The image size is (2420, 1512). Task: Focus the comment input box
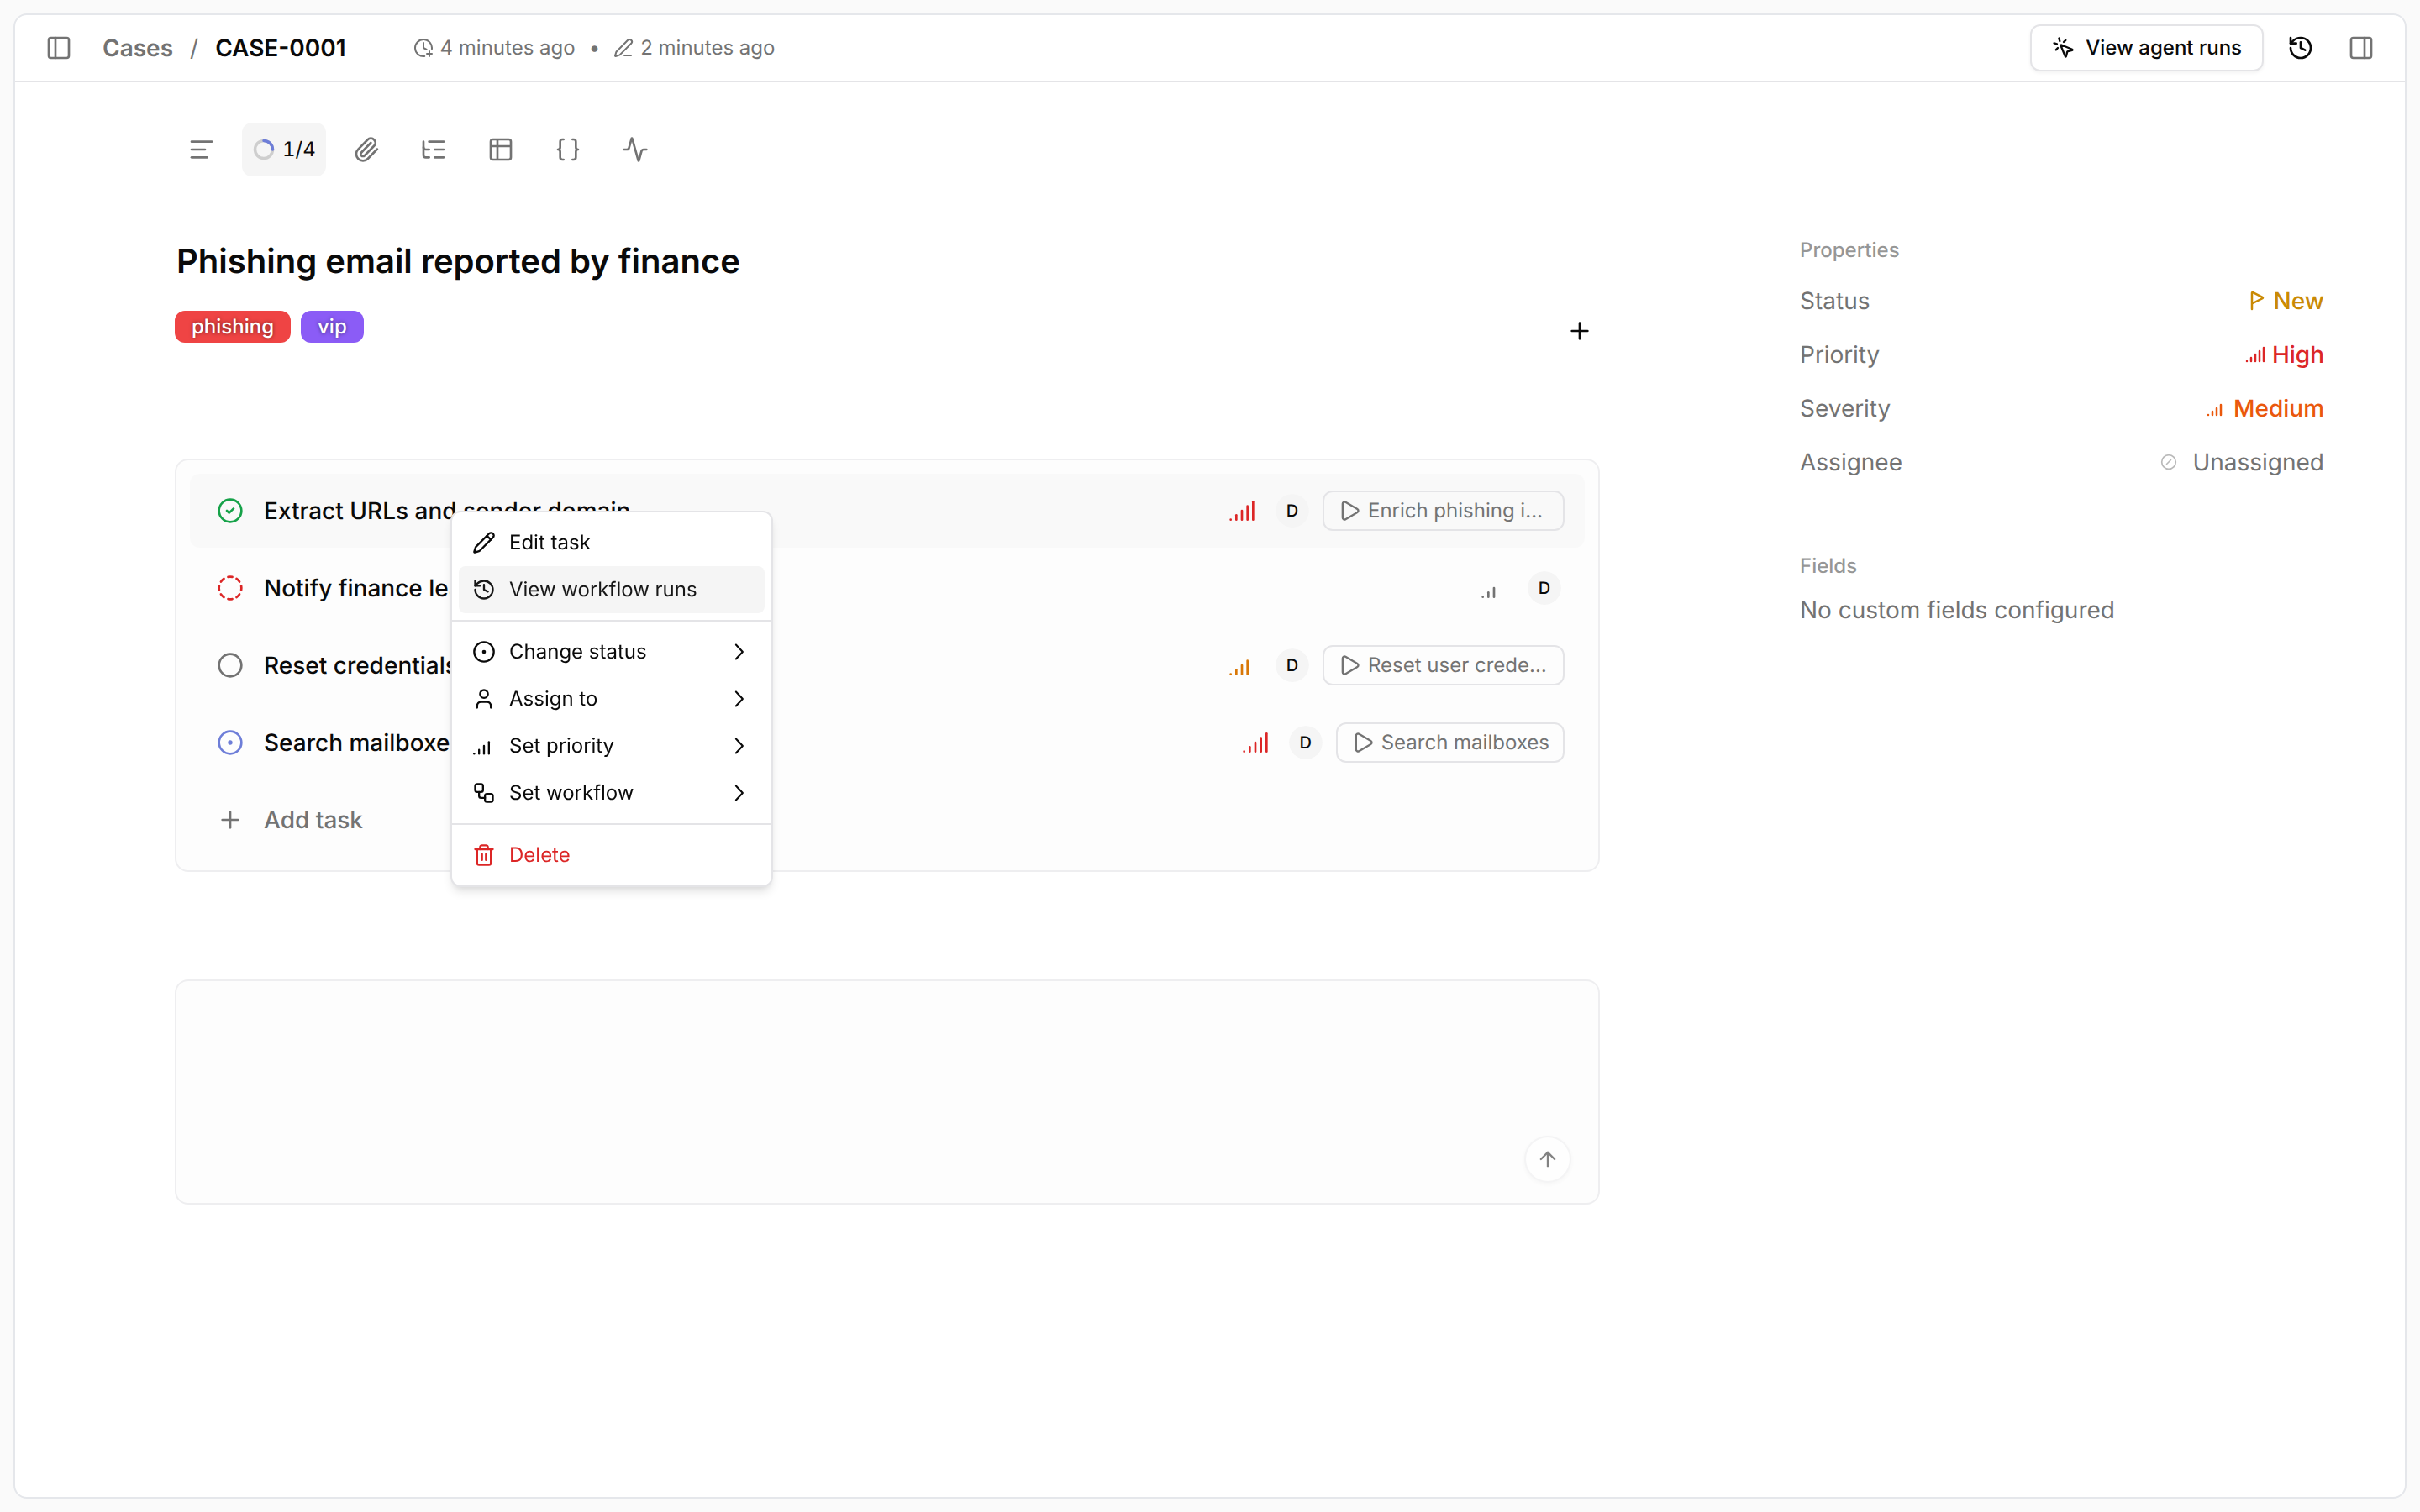886,1092
